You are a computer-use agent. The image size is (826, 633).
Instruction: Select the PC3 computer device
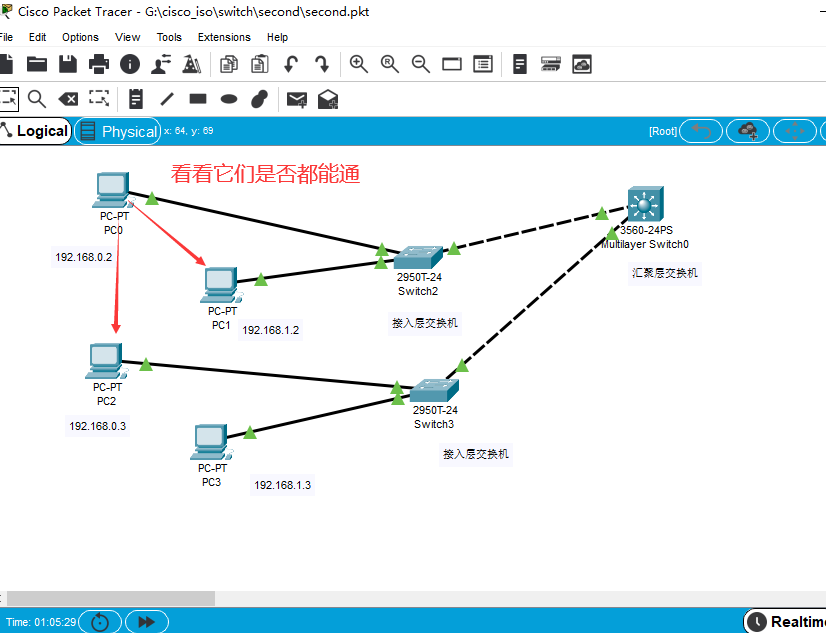point(210,442)
